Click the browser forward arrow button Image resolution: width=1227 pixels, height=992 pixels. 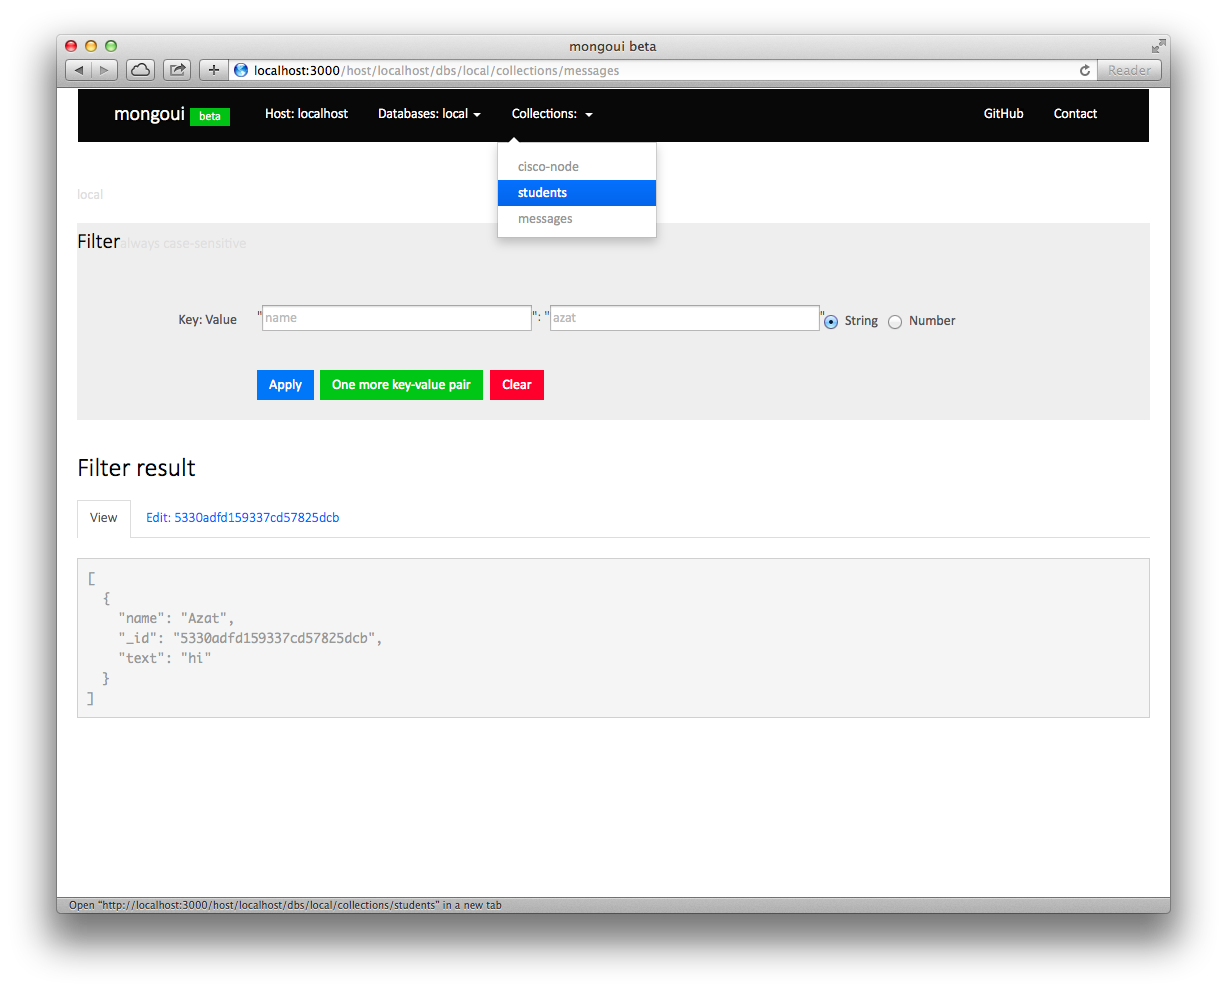click(x=104, y=70)
